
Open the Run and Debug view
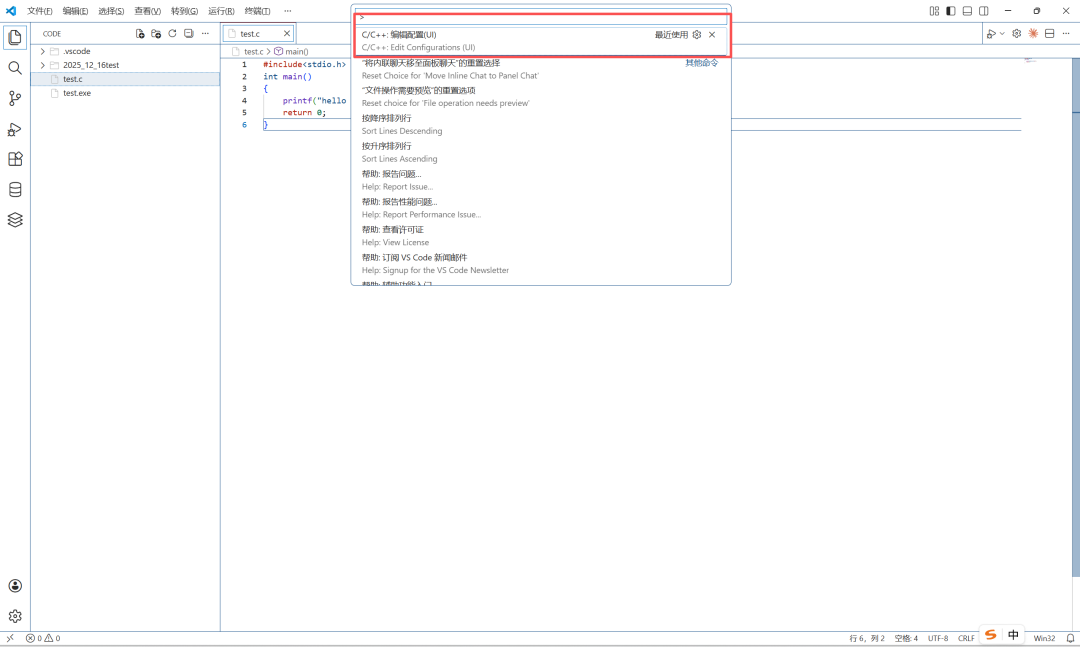pos(14,129)
